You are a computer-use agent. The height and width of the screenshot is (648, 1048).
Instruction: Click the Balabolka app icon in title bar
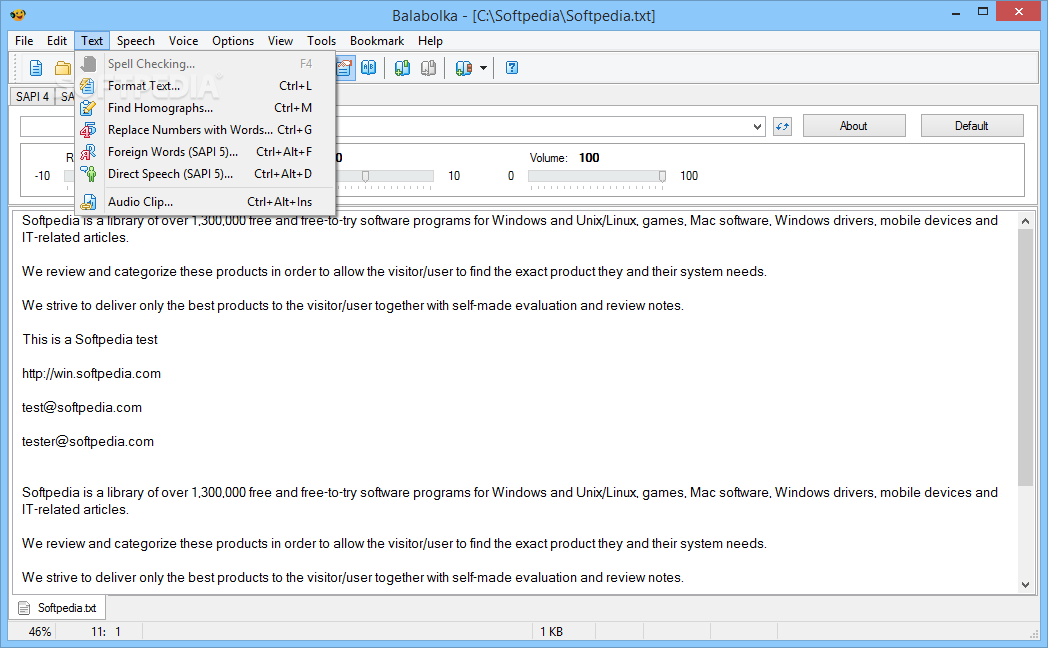tap(17, 15)
